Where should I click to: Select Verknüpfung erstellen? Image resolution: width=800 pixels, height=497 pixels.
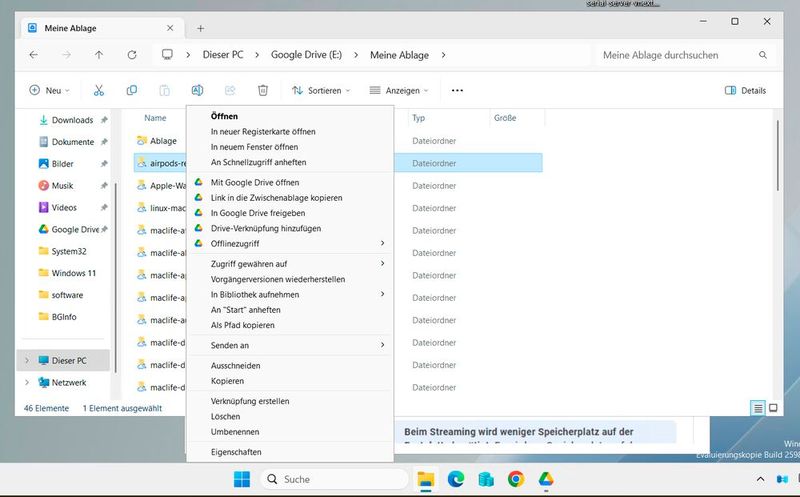pos(290,401)
